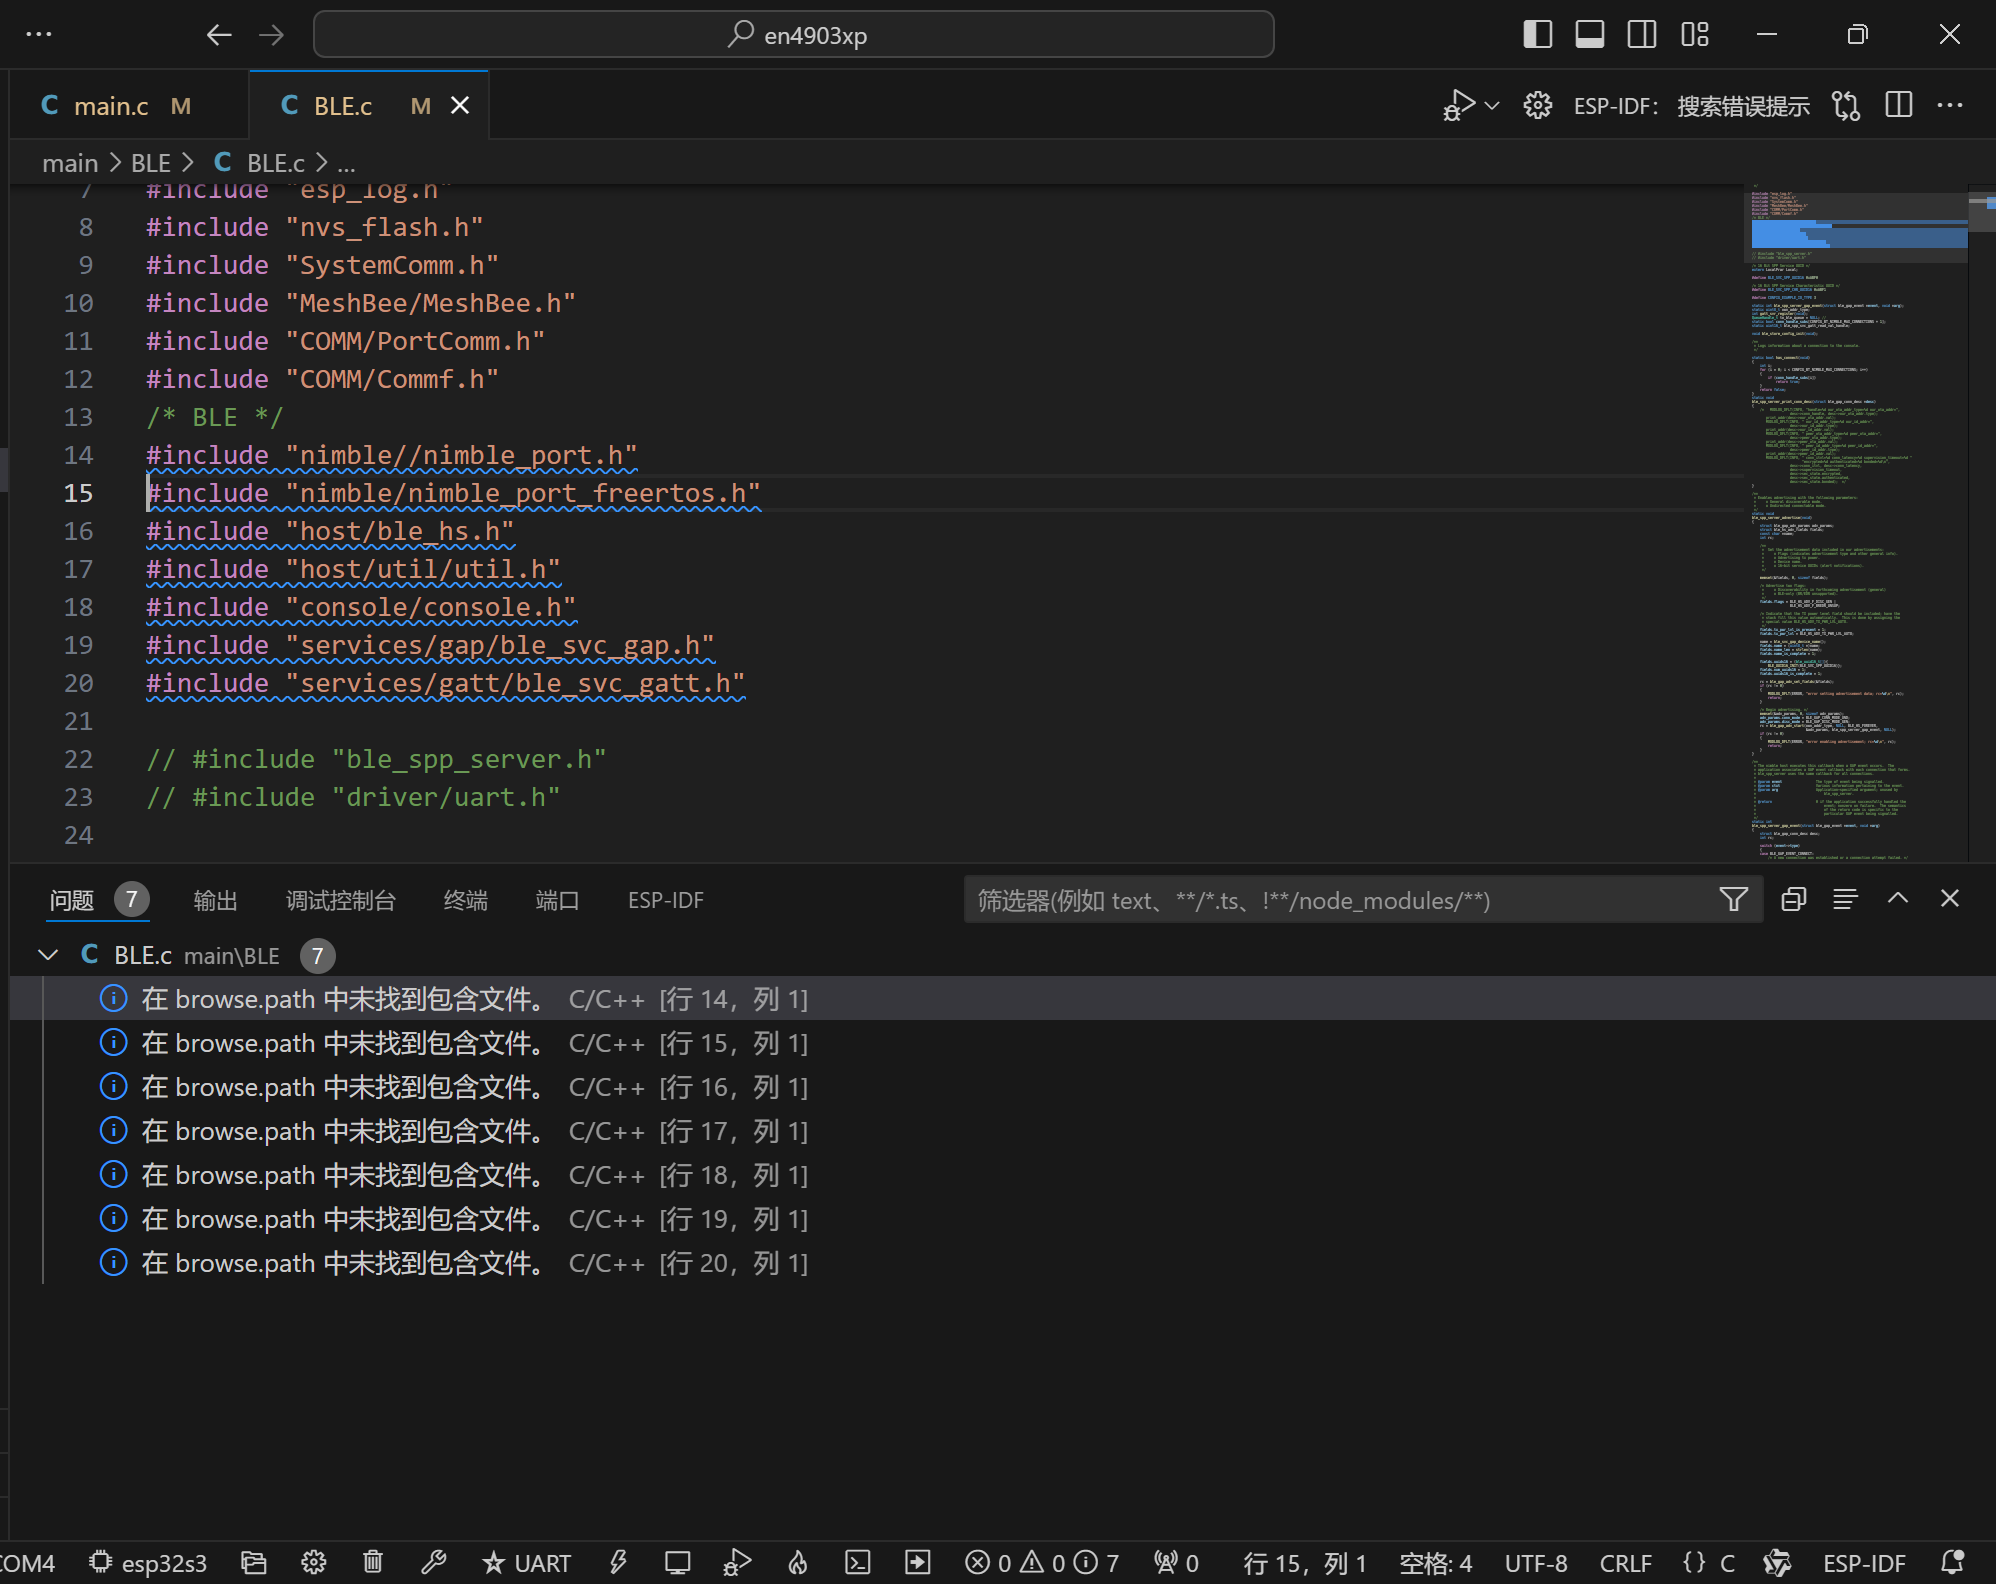The height and width of the screenshot is (1584, 1996).
Task: Select the problem at 行 18, 列 1
Action: [x=1002, y=1175]
